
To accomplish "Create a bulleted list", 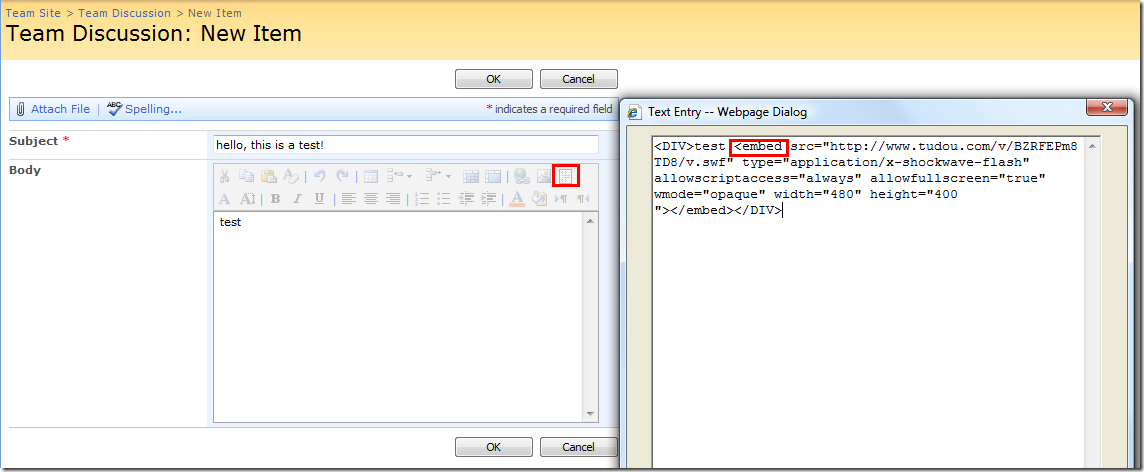I will 443,198.
